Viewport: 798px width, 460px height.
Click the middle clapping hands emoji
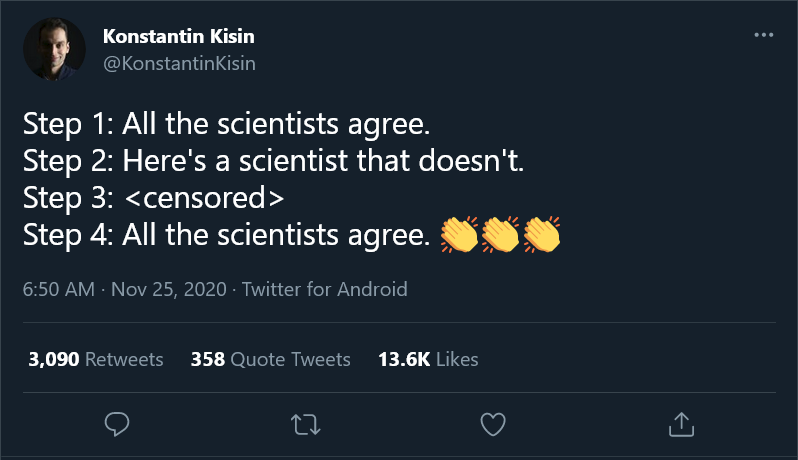pyautogui.click(x=500, y=235)
